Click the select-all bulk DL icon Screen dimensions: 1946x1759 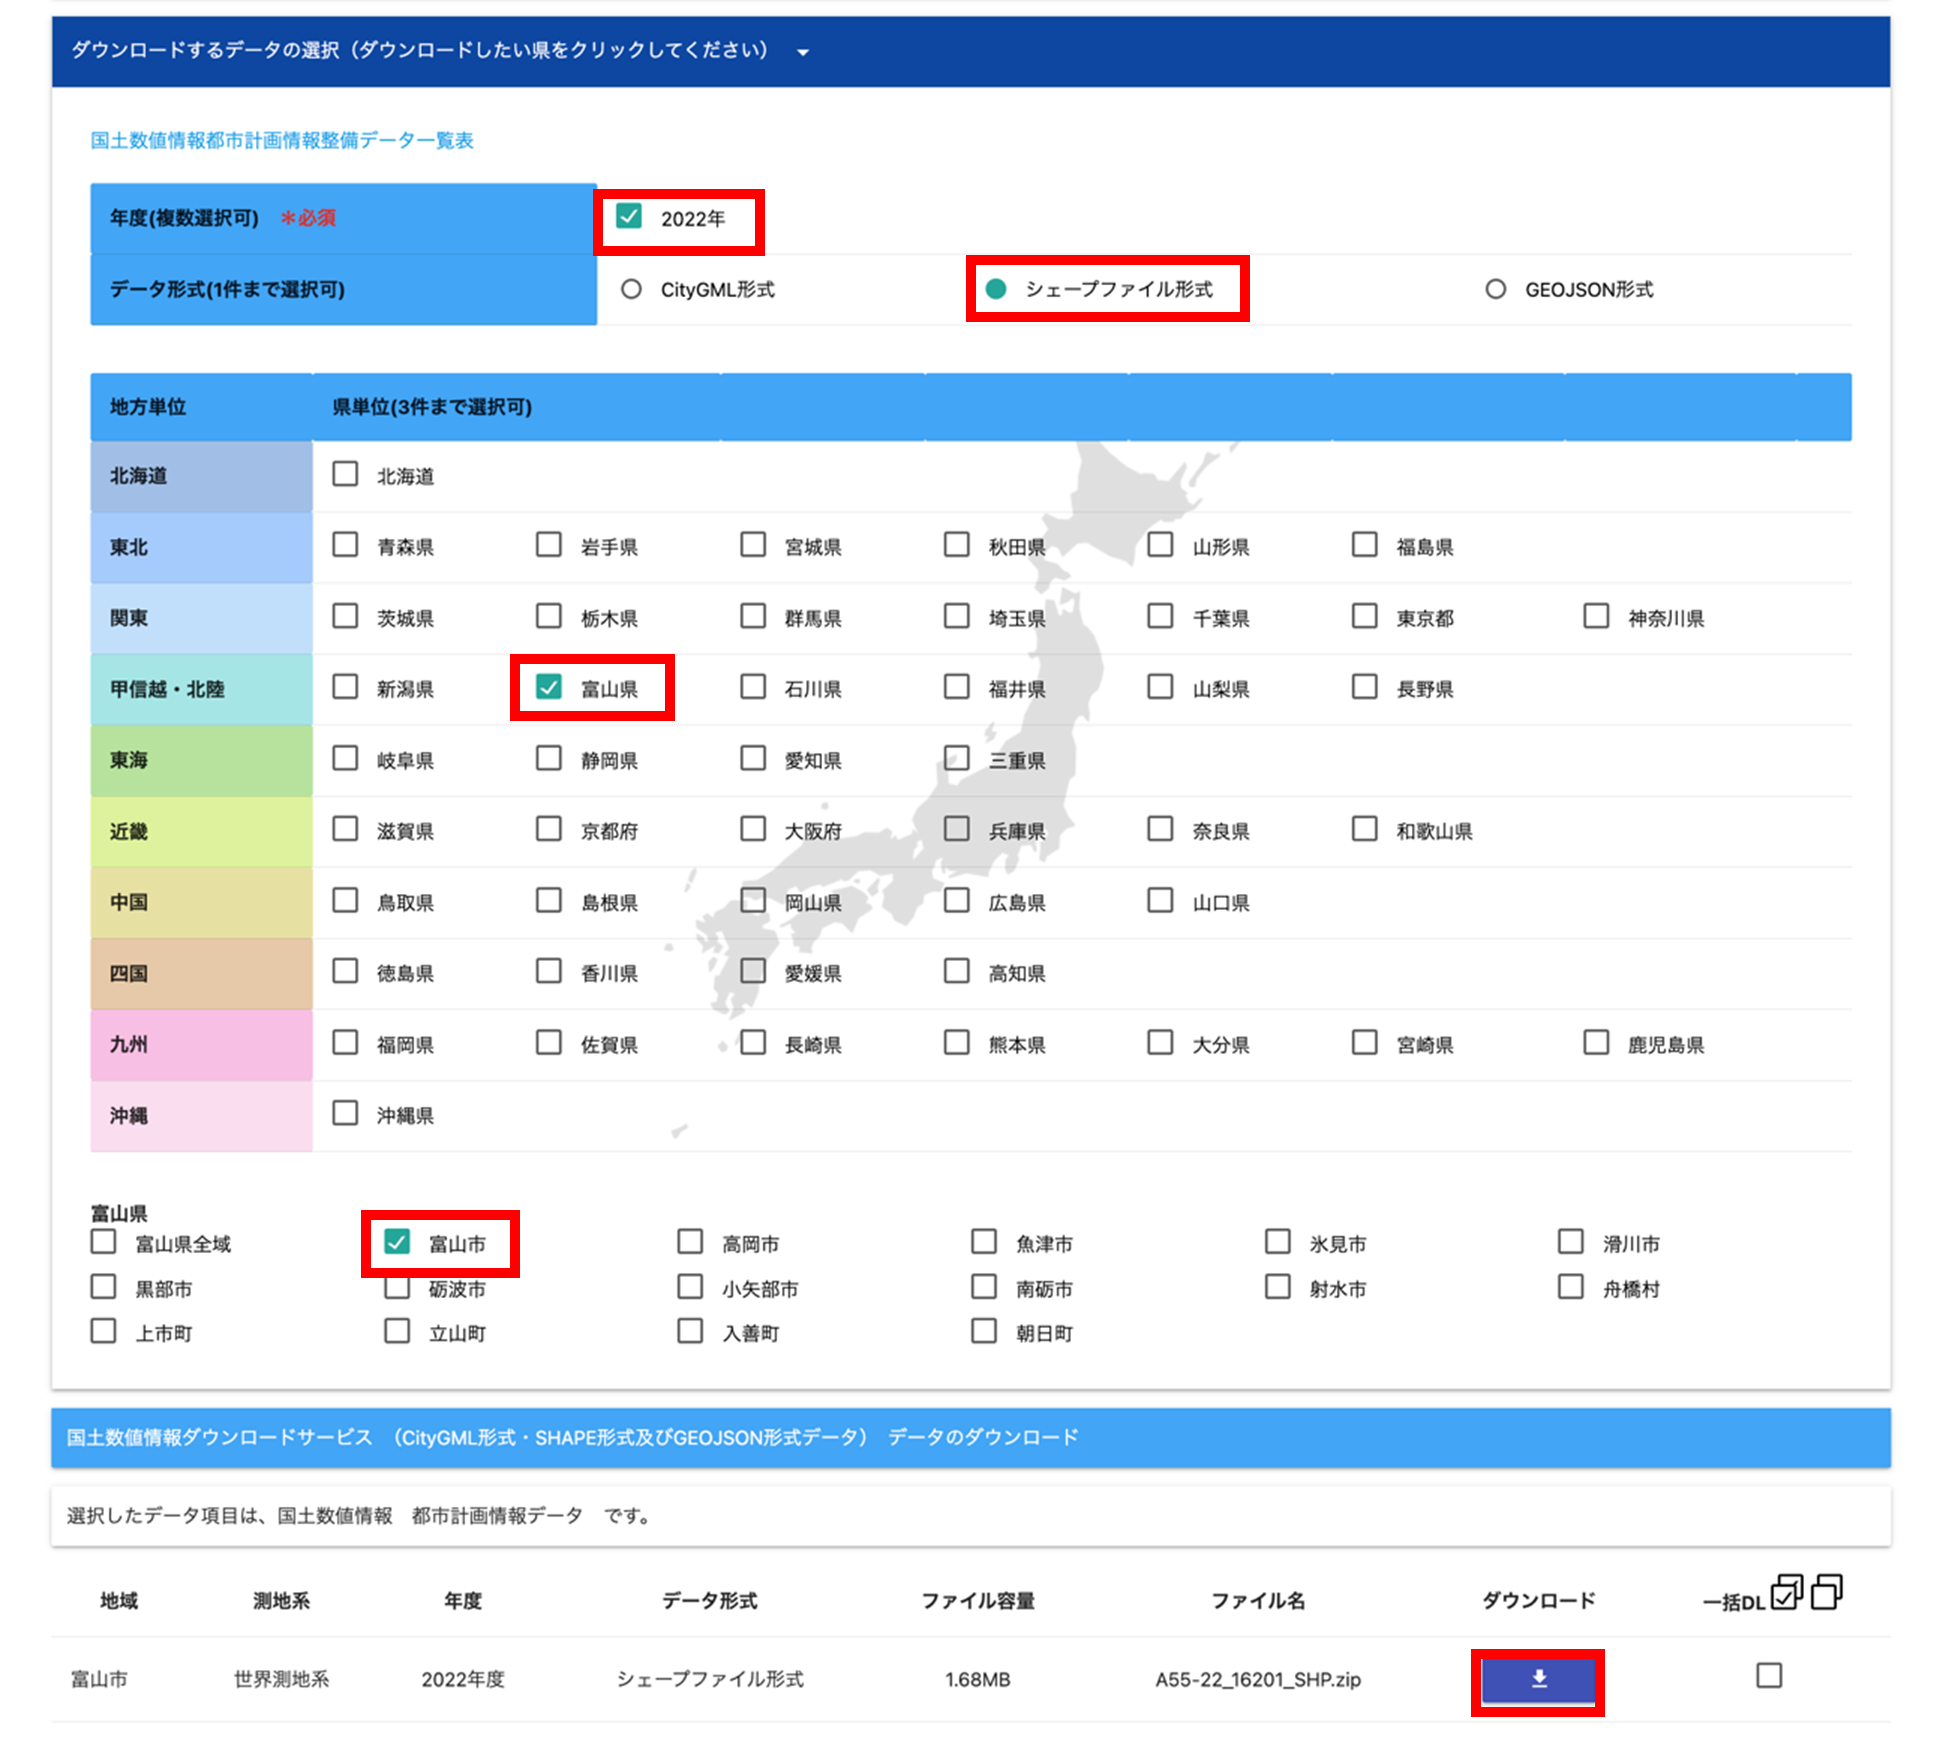click(x=1786, y=1592)
